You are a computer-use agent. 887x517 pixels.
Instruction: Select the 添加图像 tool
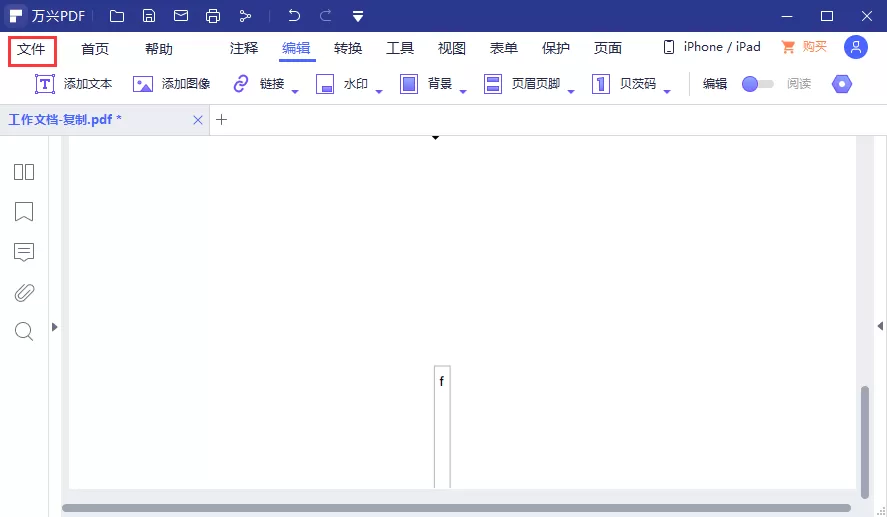point(171,84)
